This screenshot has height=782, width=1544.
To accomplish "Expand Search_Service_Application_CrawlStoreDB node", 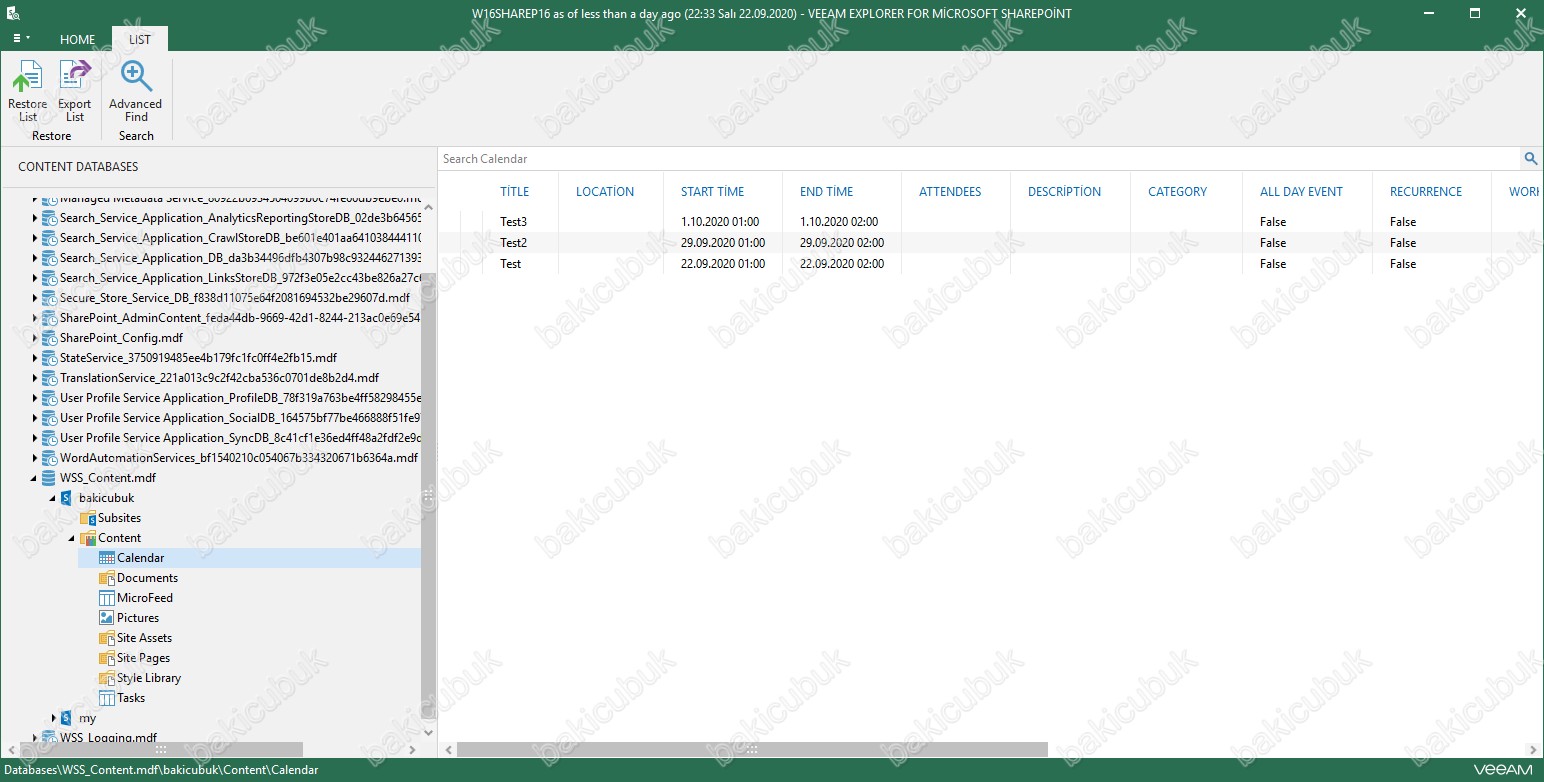I will click(x=35, y=237).
